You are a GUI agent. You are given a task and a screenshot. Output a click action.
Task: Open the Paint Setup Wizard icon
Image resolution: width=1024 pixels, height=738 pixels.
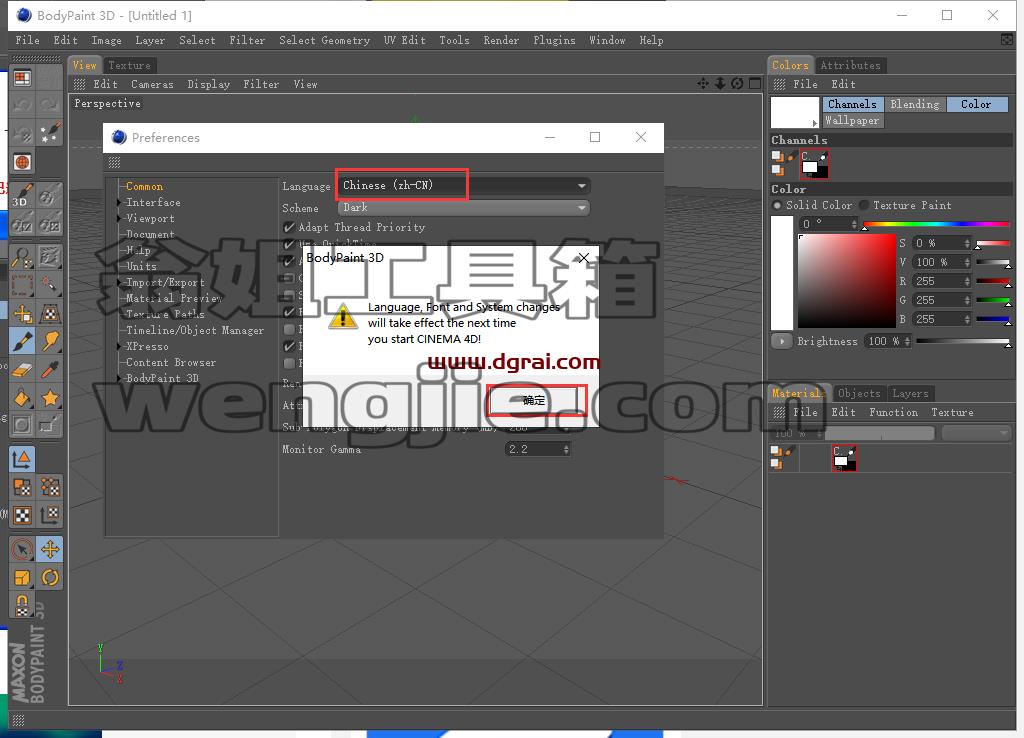pyautogui.click(x=50, y=134)
